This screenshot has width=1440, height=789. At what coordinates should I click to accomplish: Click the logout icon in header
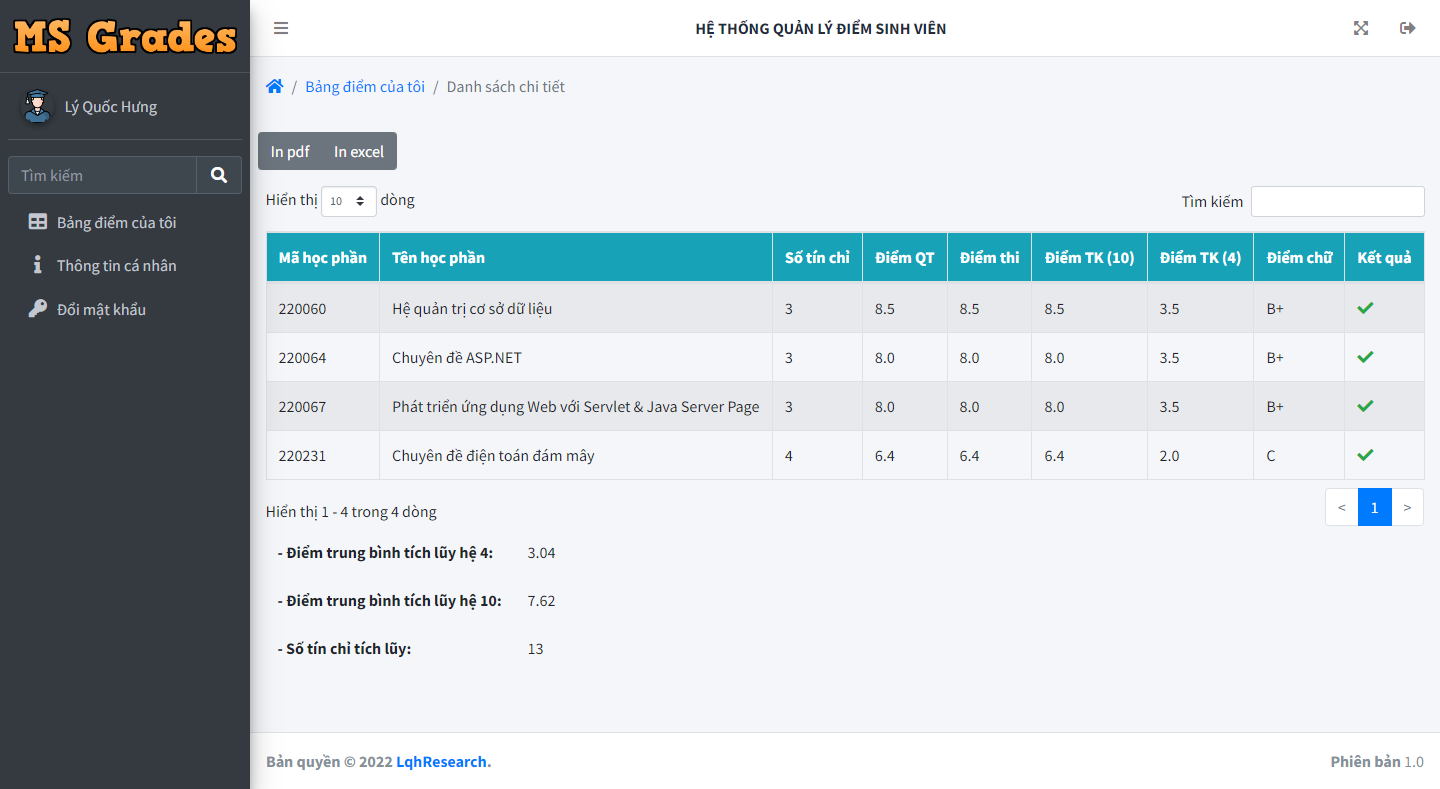(1408, 28)
